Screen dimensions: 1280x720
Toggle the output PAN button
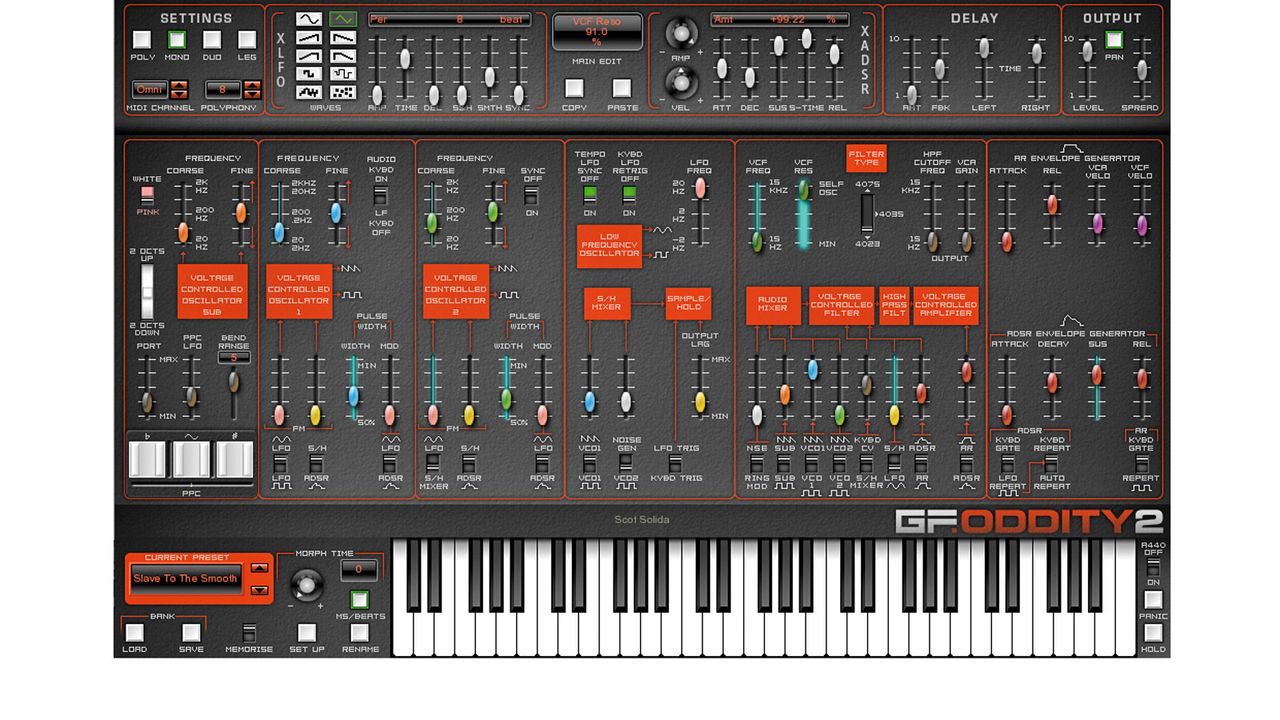[1113, 40]
